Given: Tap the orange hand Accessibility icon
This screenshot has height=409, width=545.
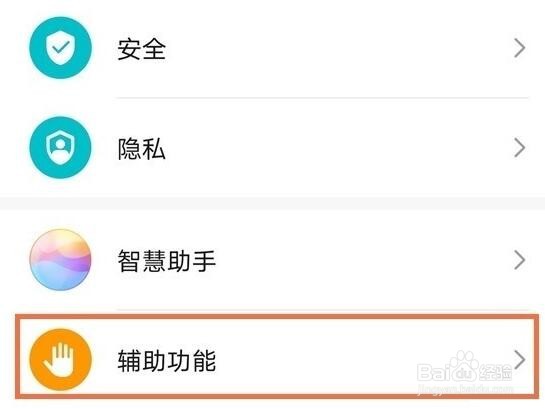Looking at the screenshot, I should pos(60,359).
